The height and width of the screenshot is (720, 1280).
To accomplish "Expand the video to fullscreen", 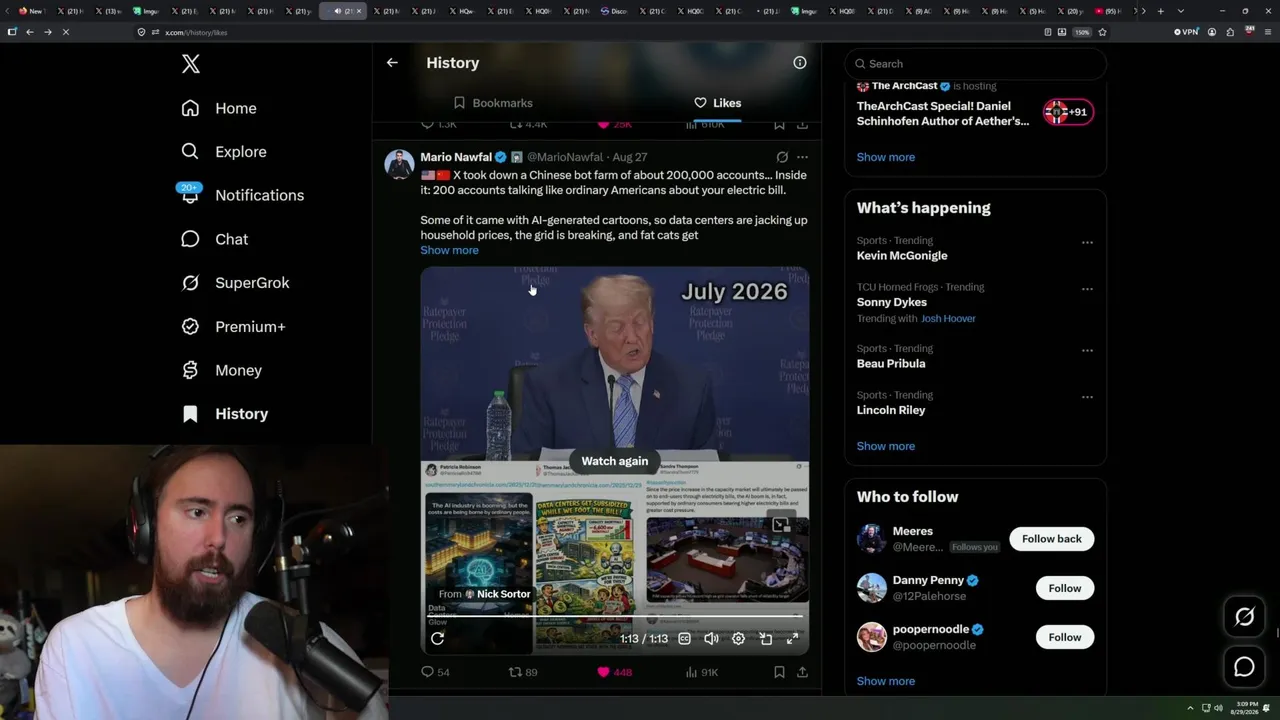I will tap(792, 638).
